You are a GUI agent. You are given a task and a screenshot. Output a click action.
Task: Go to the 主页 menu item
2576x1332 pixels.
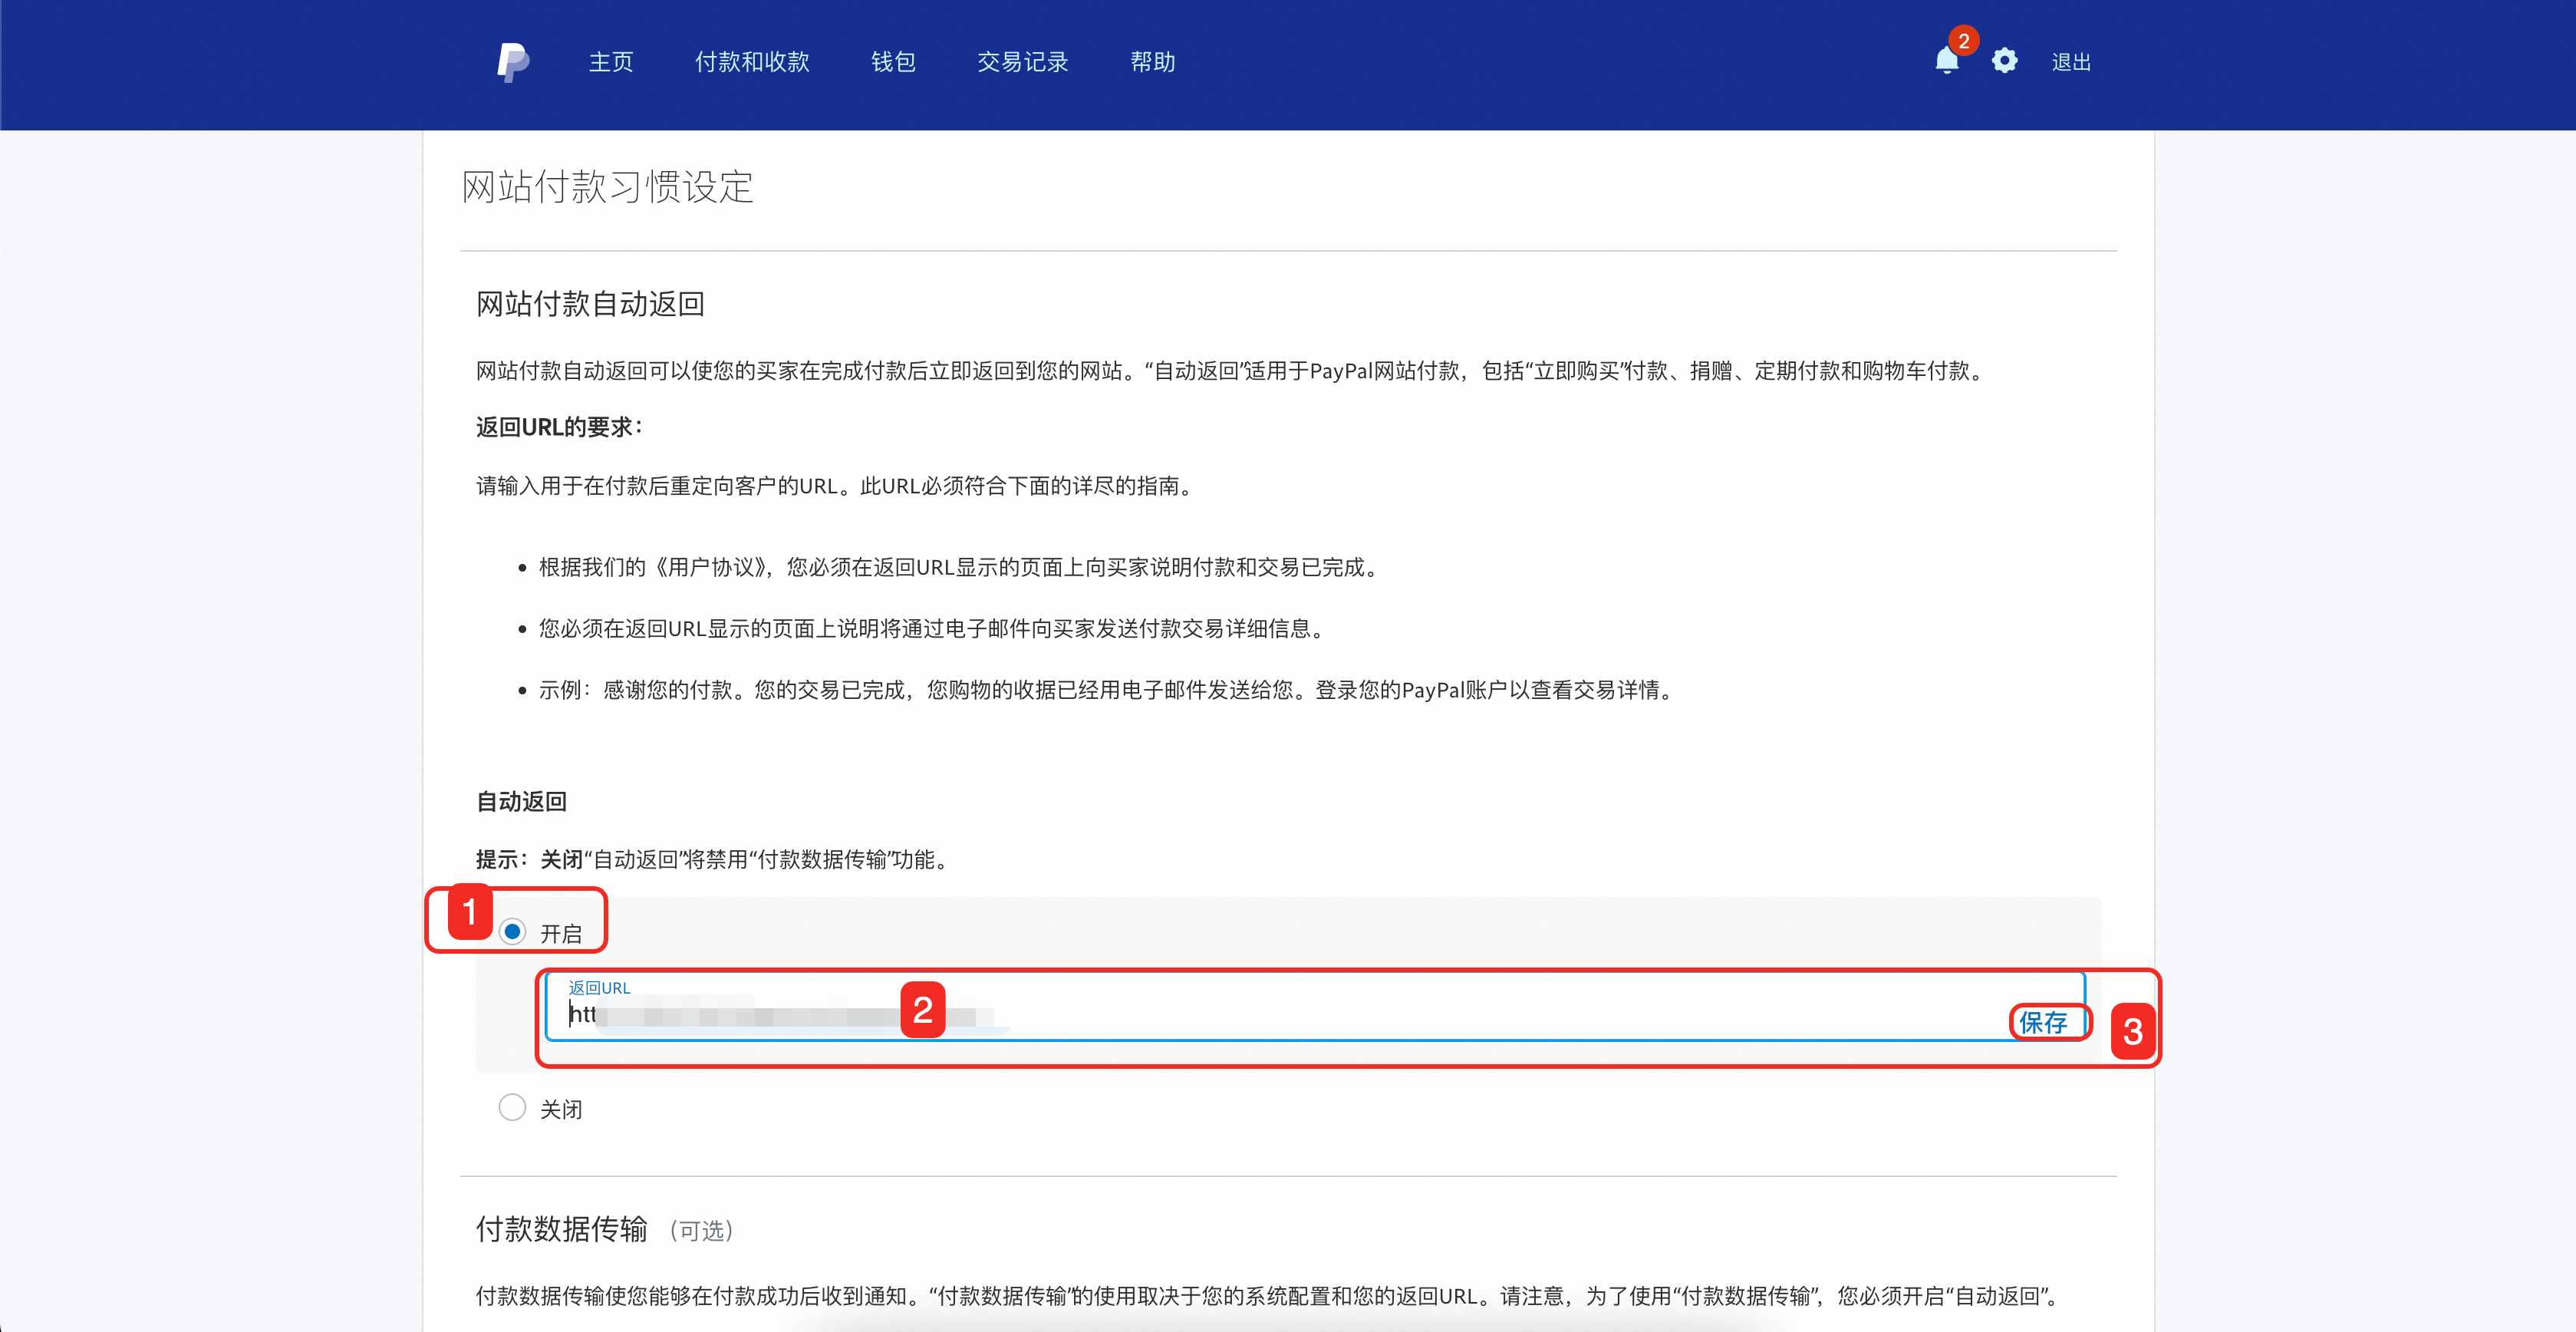click(611, 62)
